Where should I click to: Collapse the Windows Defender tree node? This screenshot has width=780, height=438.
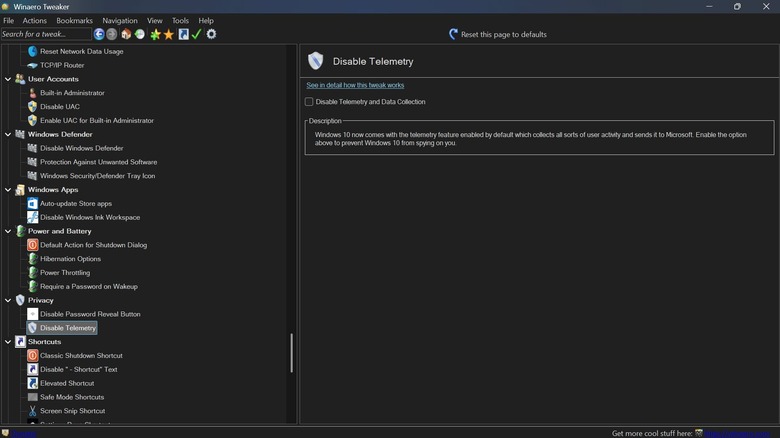tap(8, 134)
